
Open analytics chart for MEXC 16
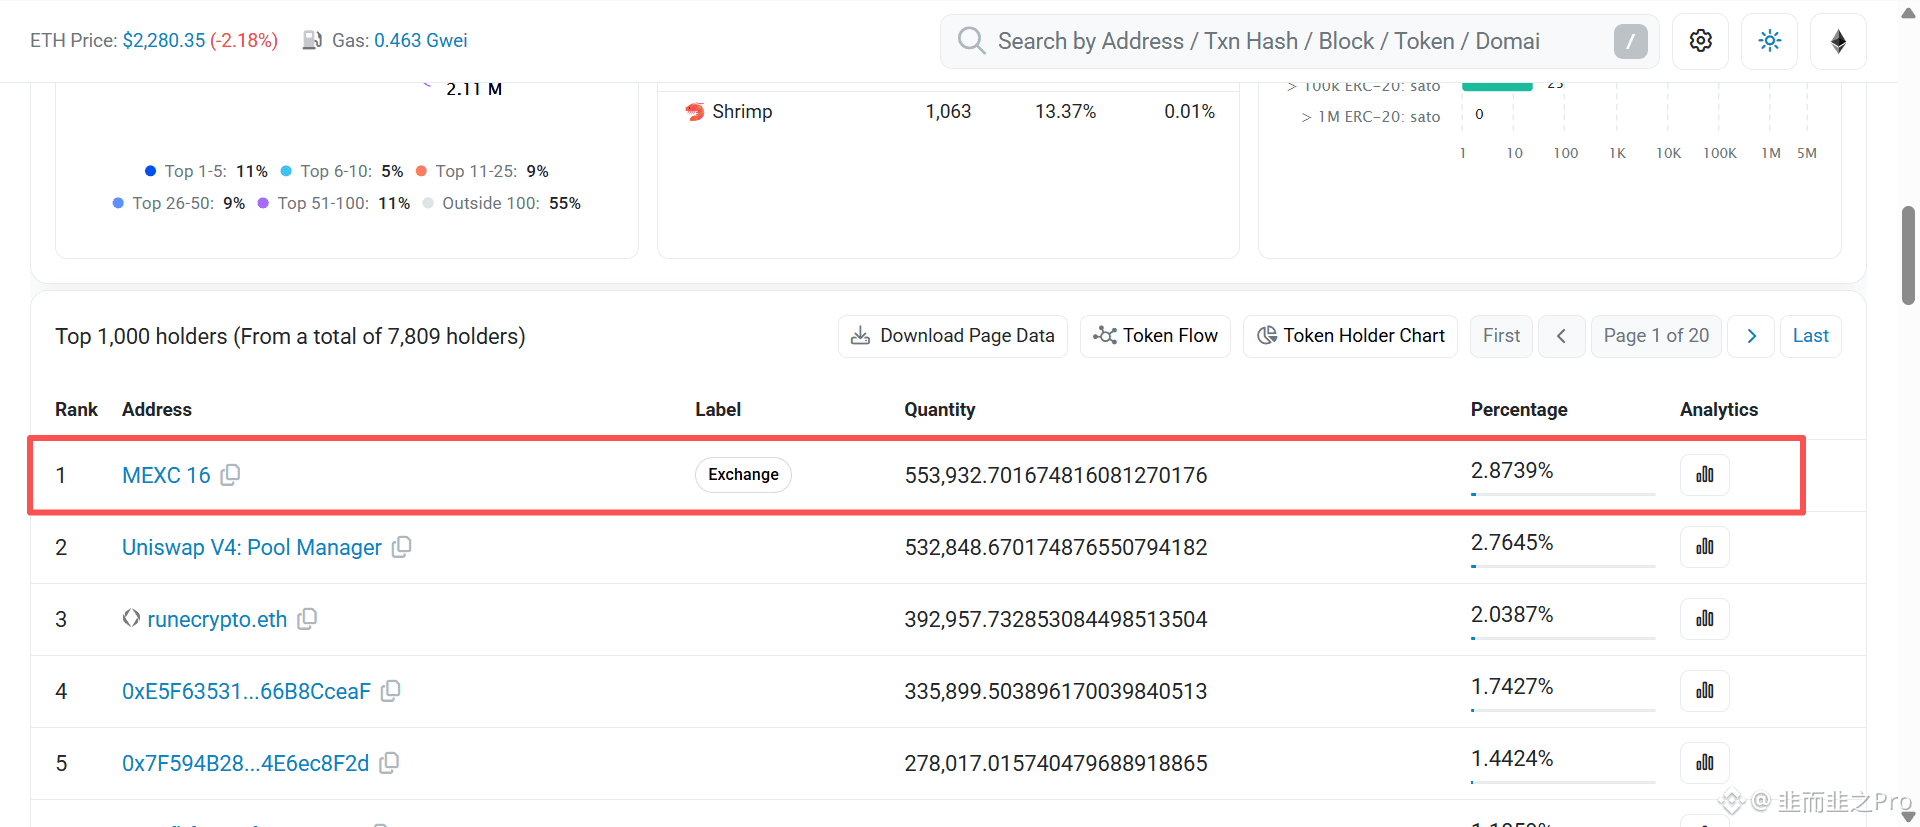click(1705, 475)
